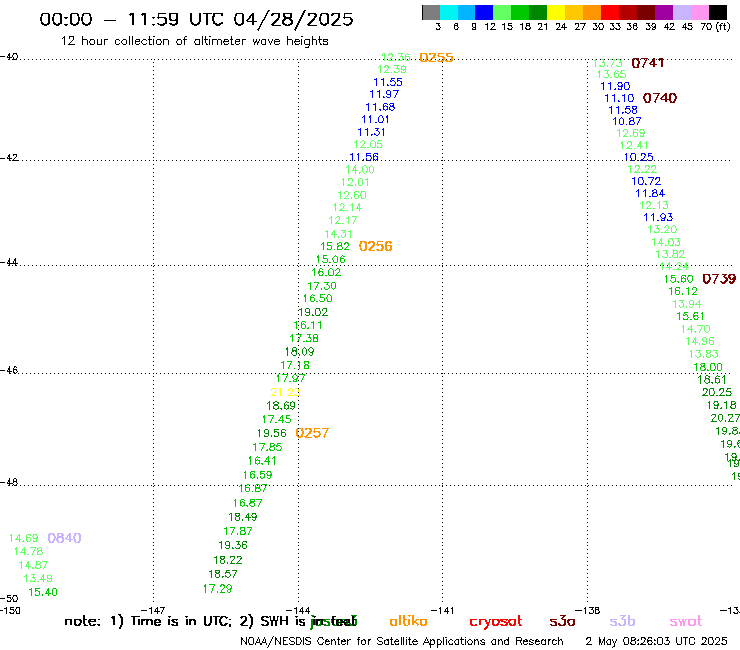Click the yellow wave height value 21.23
This screenshot has height=650, width=740.
(x=285, y=392)
